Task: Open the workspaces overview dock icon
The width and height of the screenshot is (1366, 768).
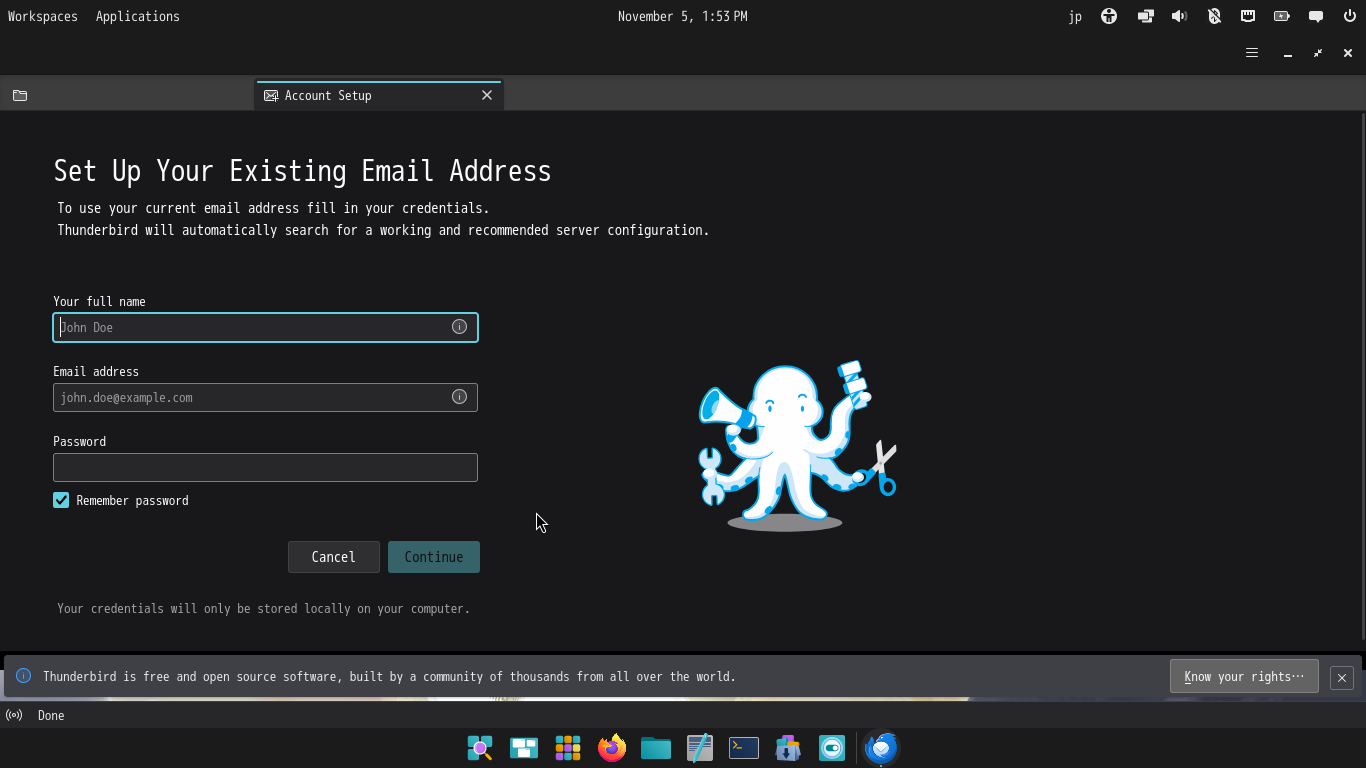Action: pyautogui.click(x=524, y=748)
